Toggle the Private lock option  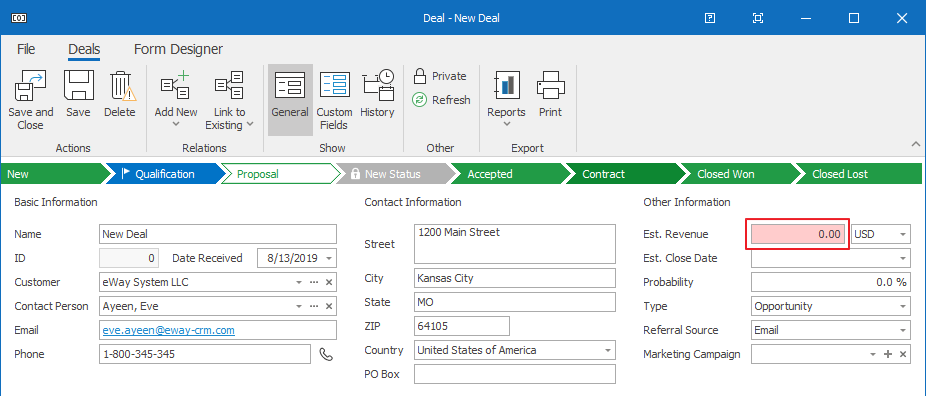point(440,76)
